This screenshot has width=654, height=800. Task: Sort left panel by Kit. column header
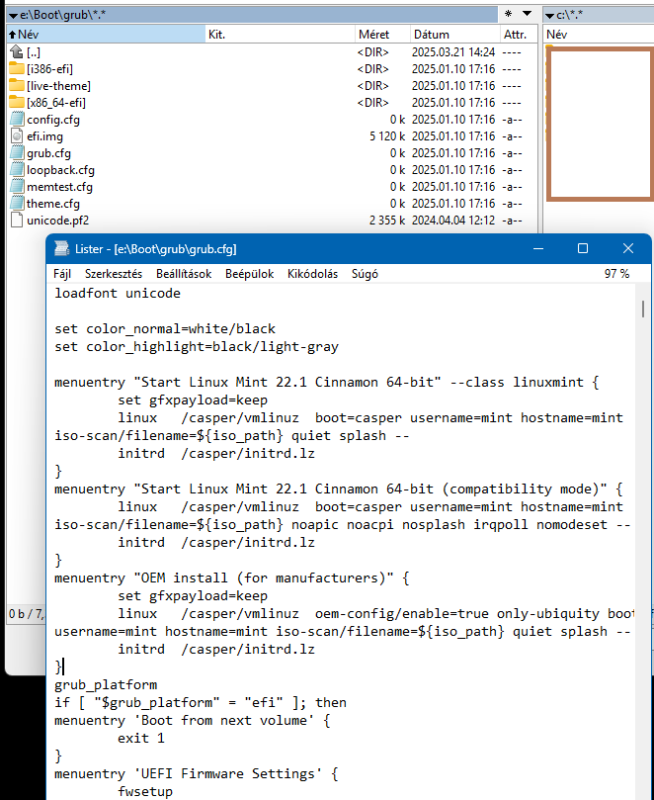coord(280,34)
